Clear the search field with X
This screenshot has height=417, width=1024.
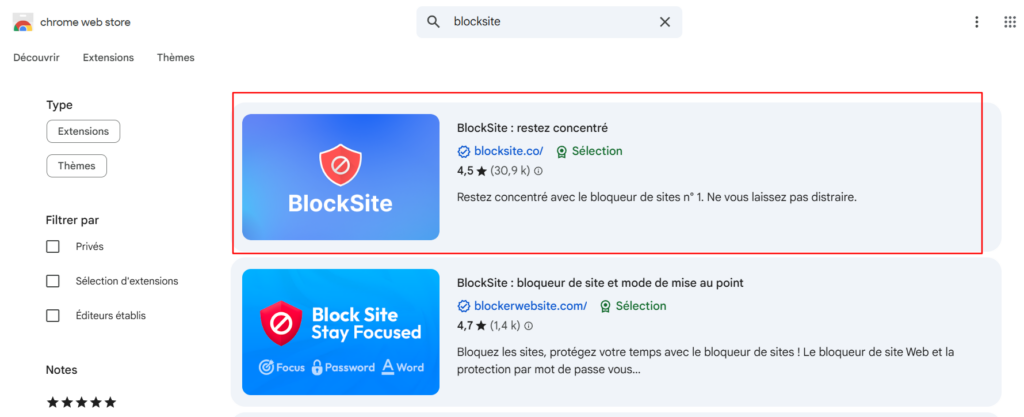pos(665,22)
